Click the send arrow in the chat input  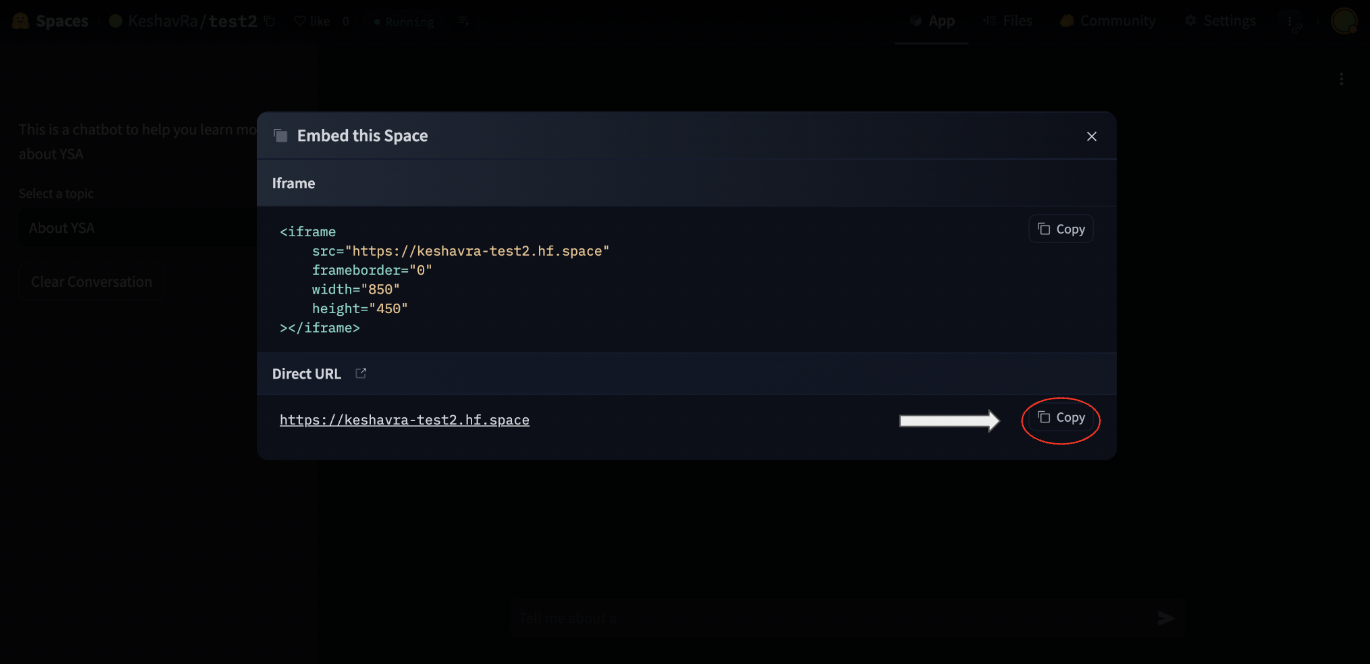pos(1164,618)
